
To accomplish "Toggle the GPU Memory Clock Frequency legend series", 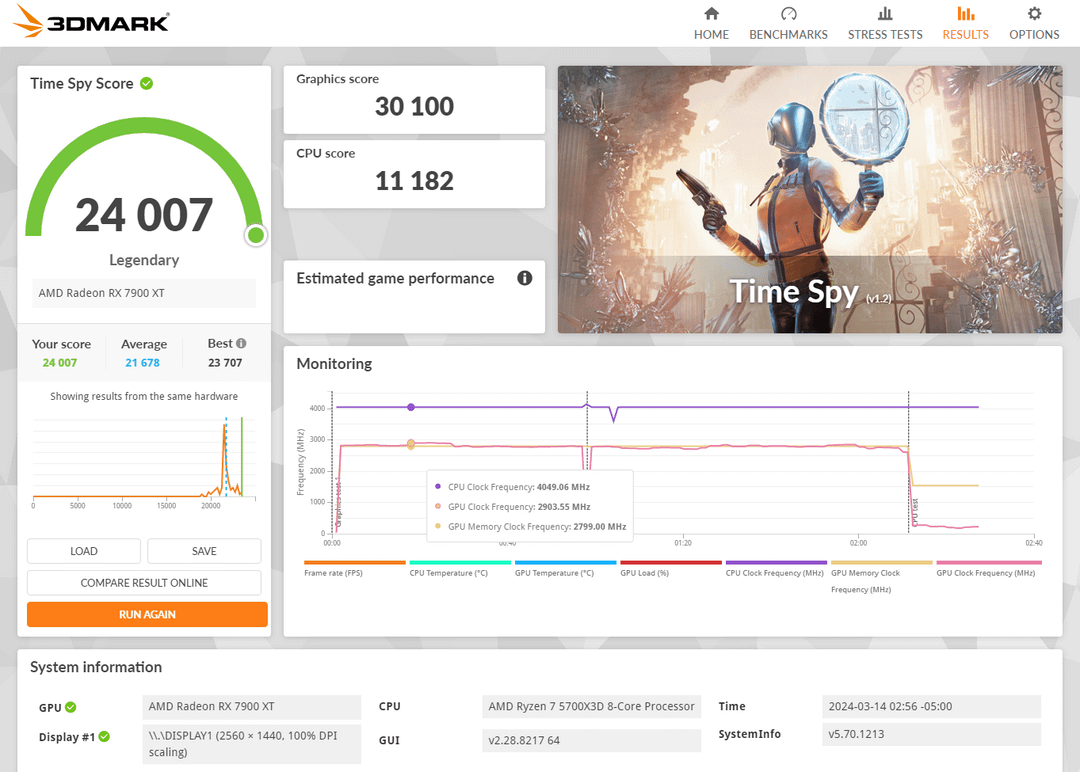I will [x=881, y=577].
